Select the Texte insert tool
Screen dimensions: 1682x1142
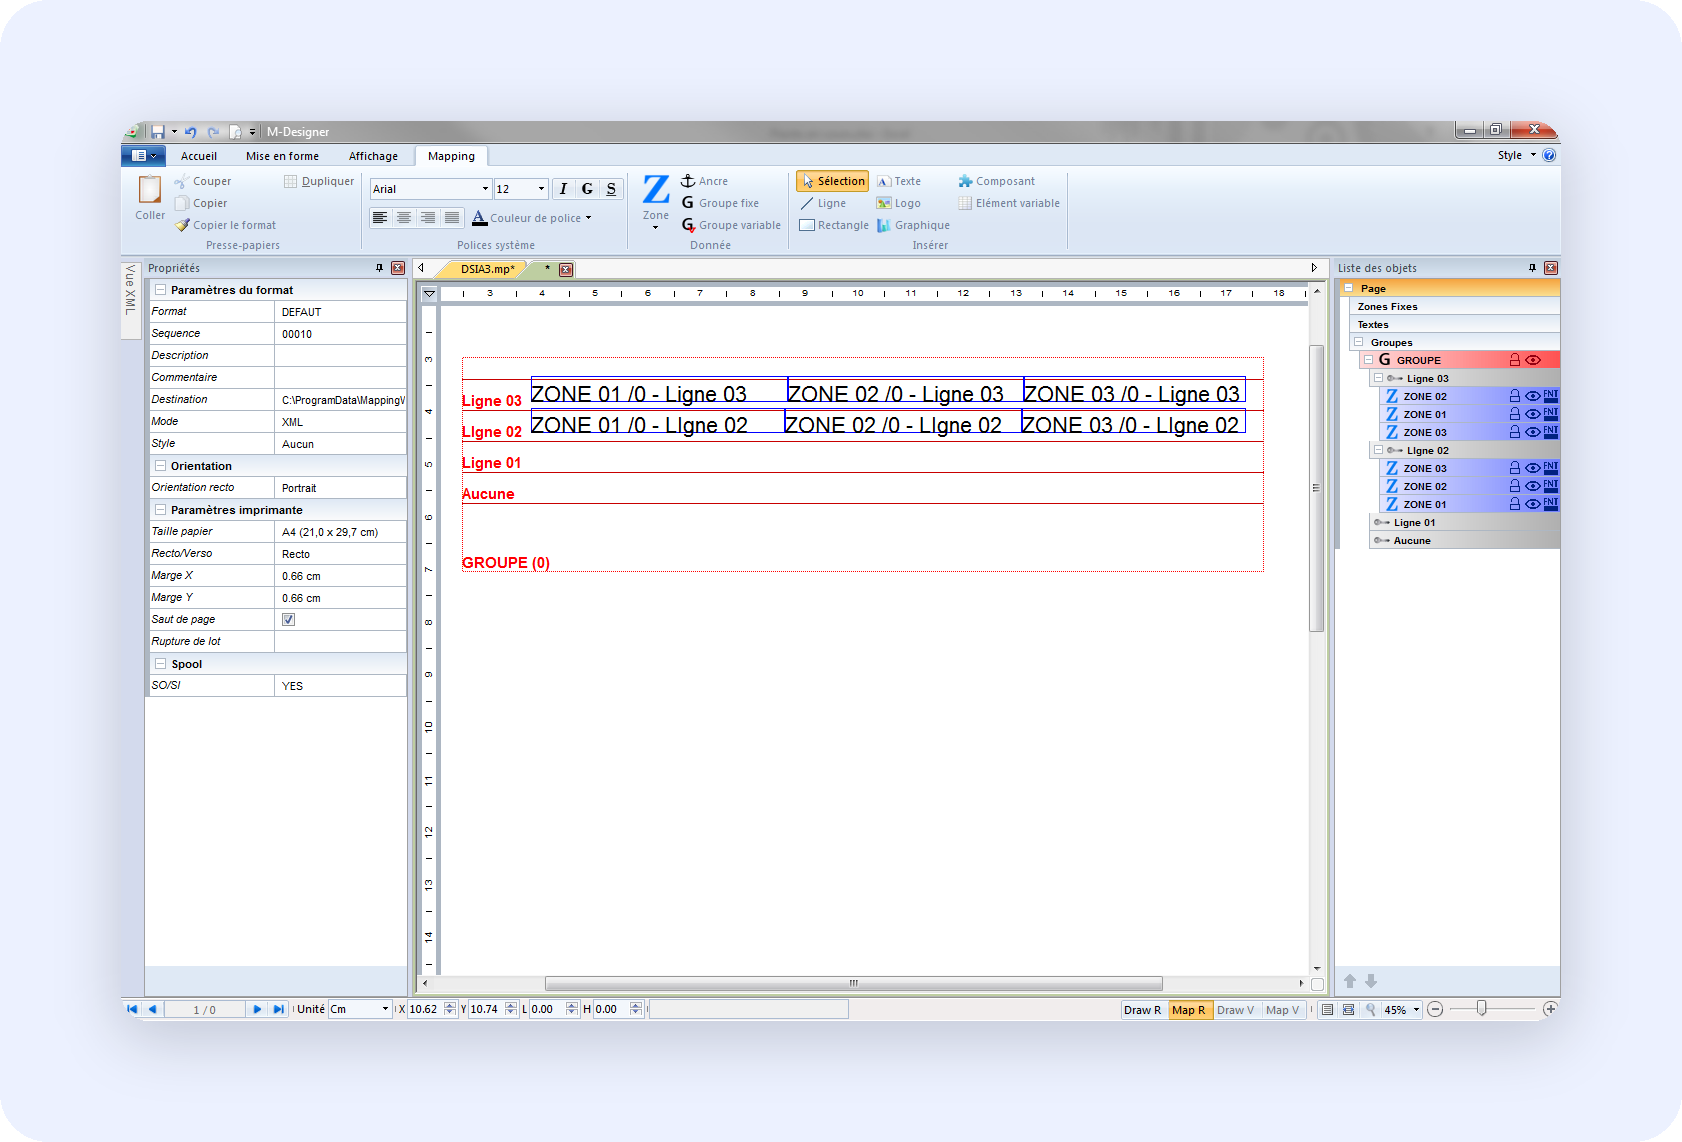(899, 181)
